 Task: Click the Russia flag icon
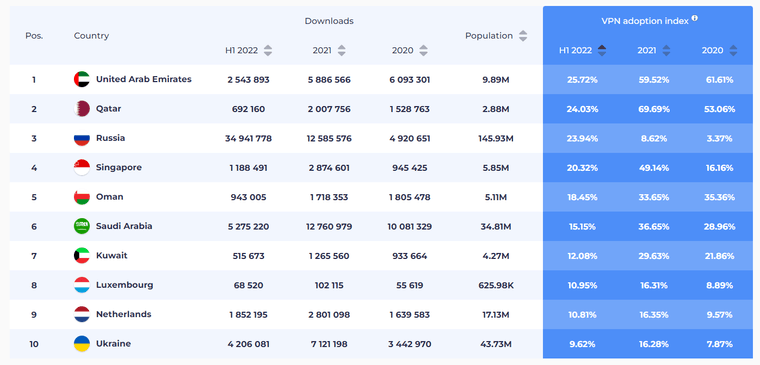coord(82,138)
